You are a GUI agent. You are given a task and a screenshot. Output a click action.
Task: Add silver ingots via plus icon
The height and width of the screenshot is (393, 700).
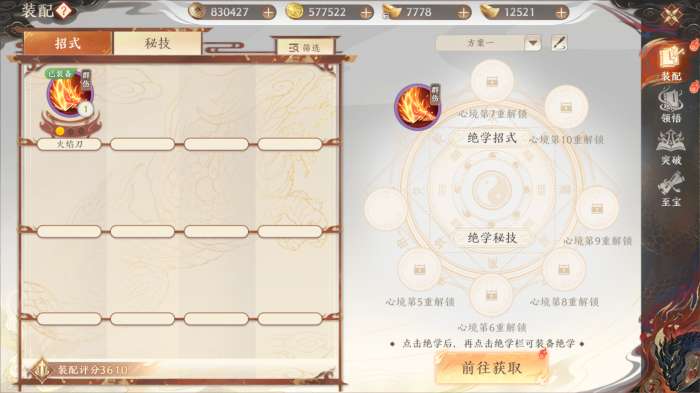click(464, 13)
